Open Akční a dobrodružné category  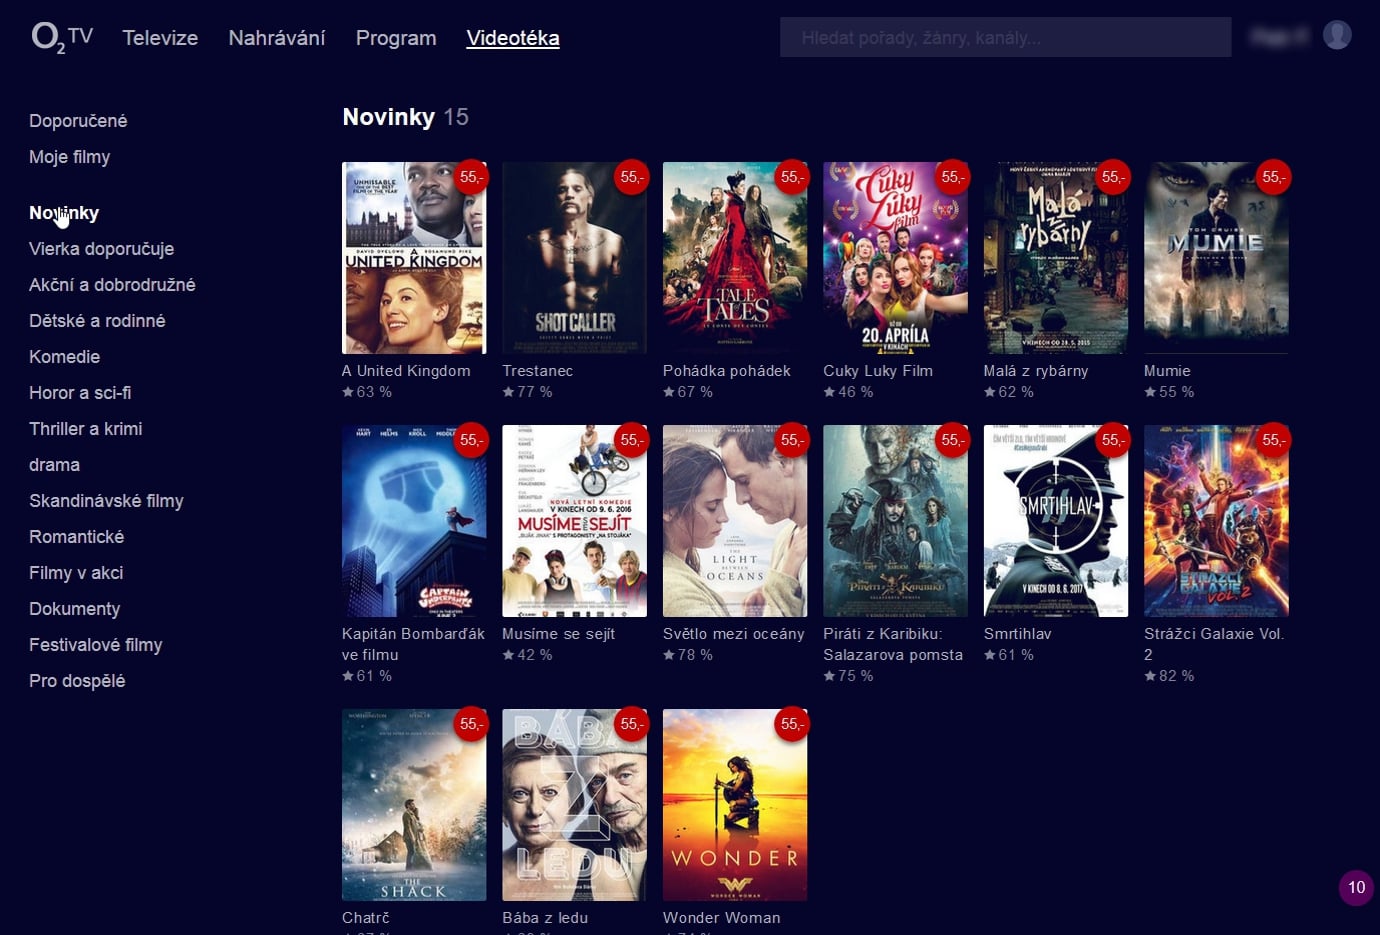pos(112,285)
